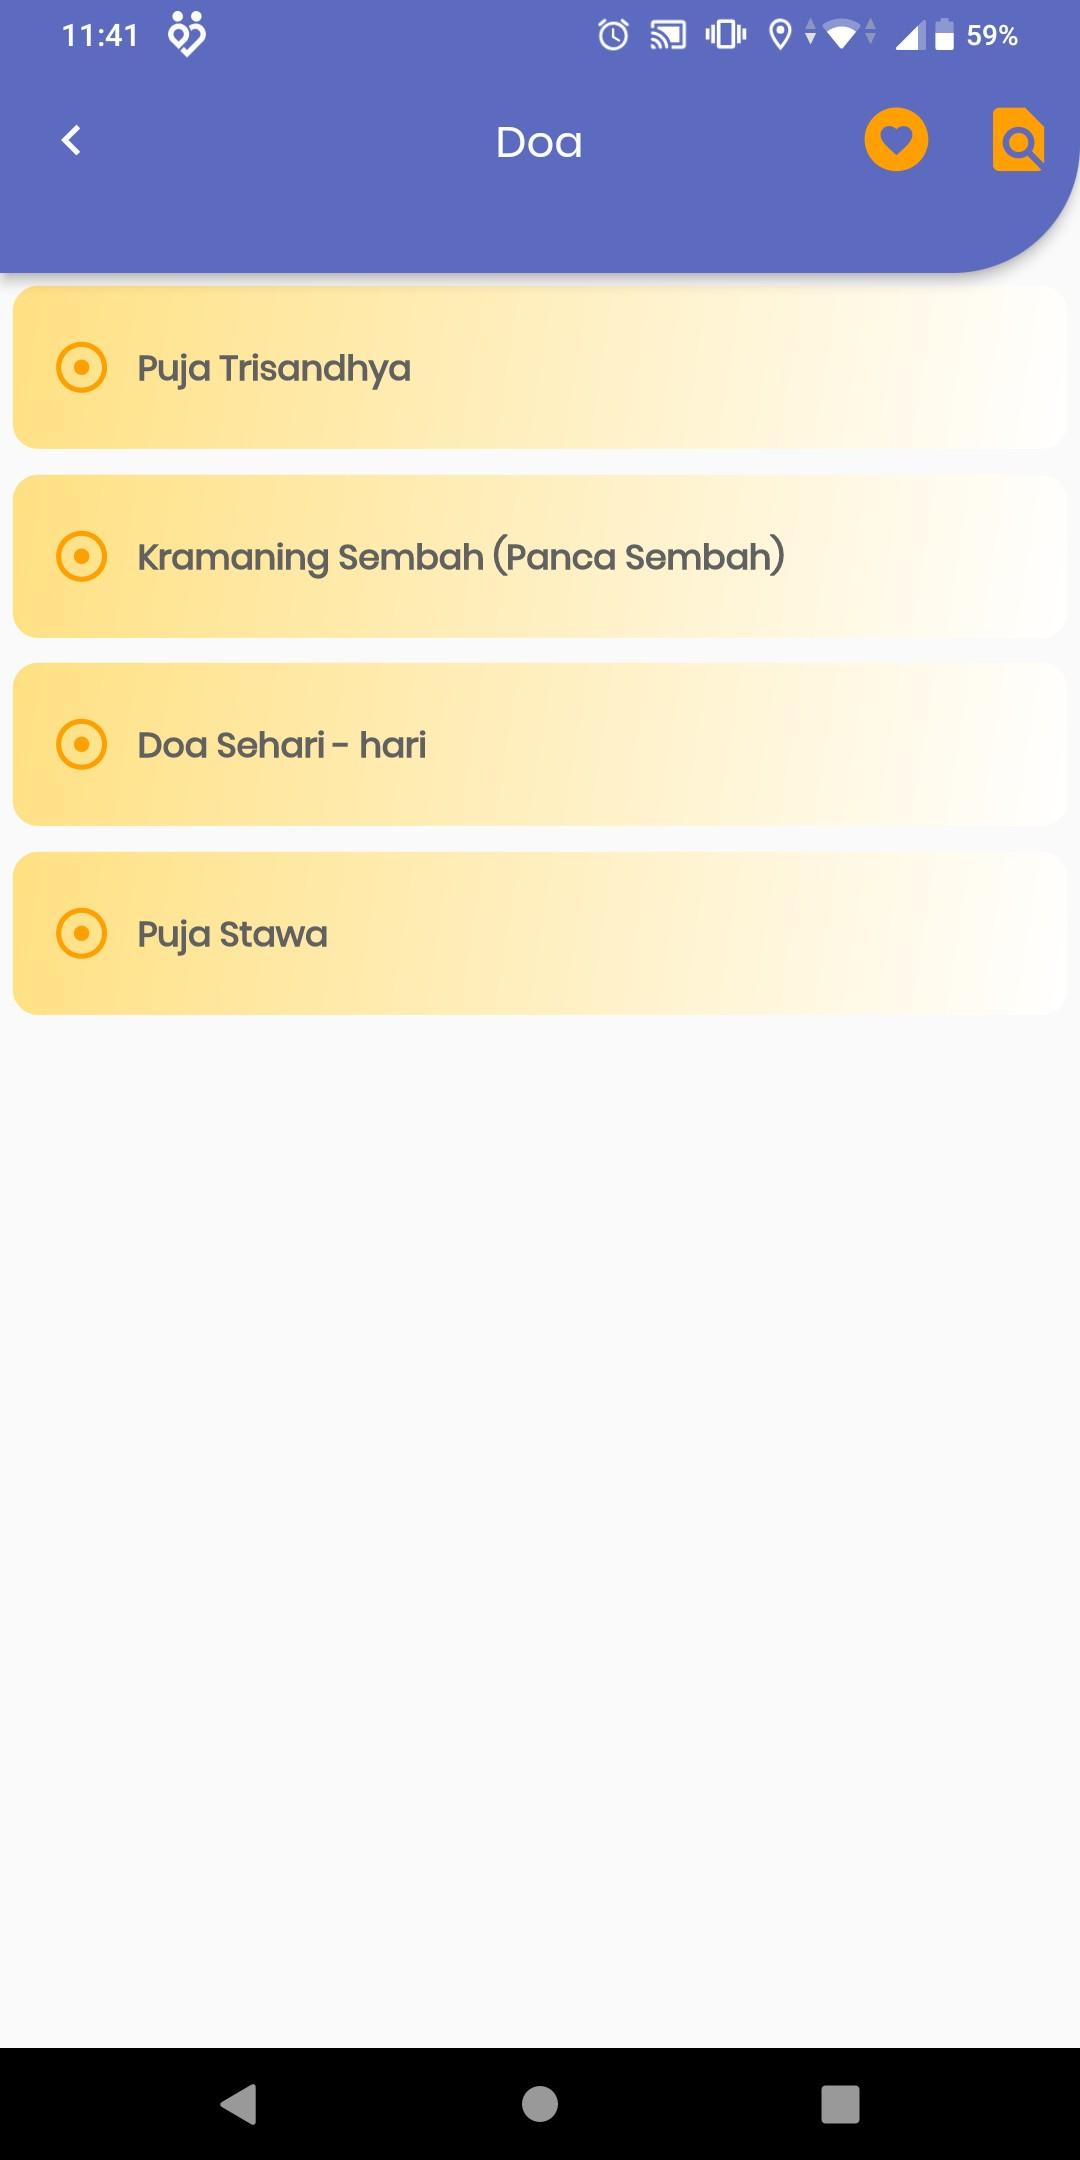Open favorites with the heart icon
Image resolution: width=1080 pixels, height=2160 pixels.
(896, 140)
